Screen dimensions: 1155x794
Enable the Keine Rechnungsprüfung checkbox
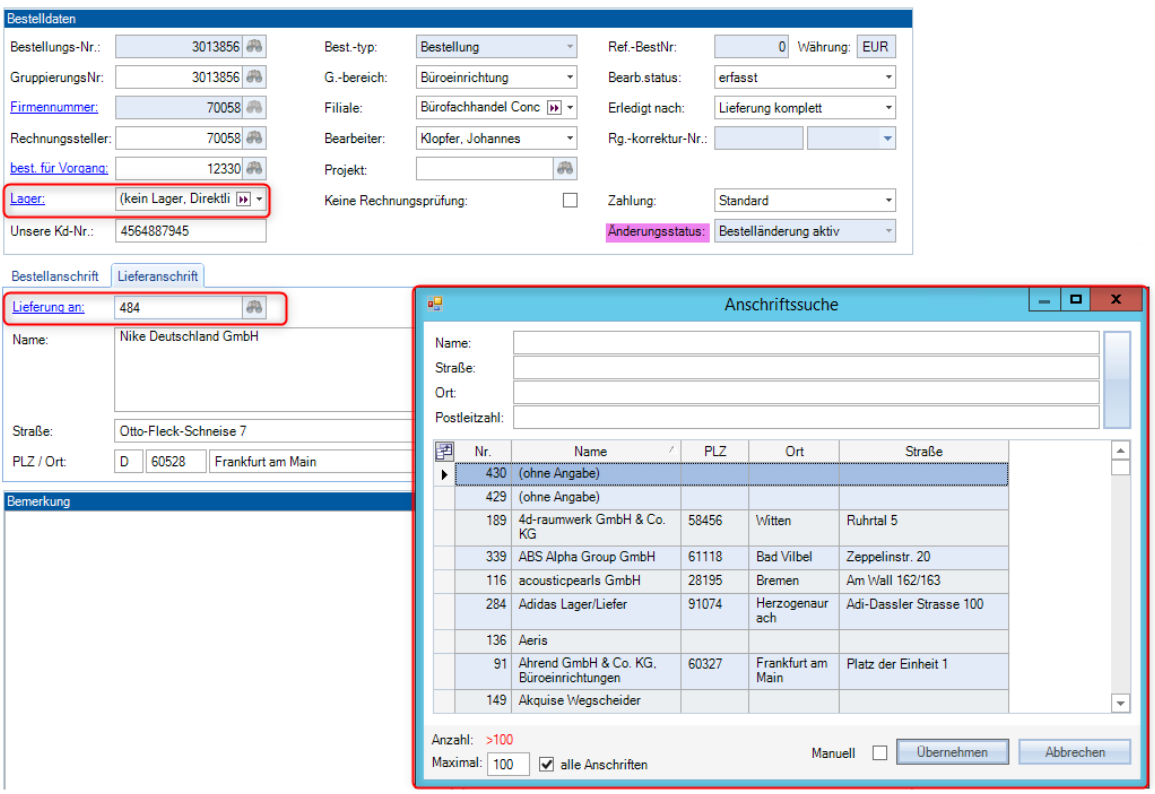(570, 200)
